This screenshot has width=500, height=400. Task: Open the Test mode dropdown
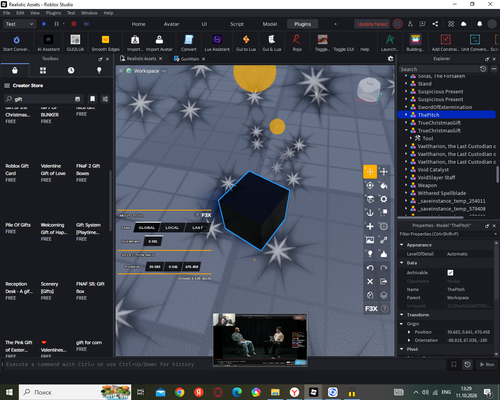19,24
